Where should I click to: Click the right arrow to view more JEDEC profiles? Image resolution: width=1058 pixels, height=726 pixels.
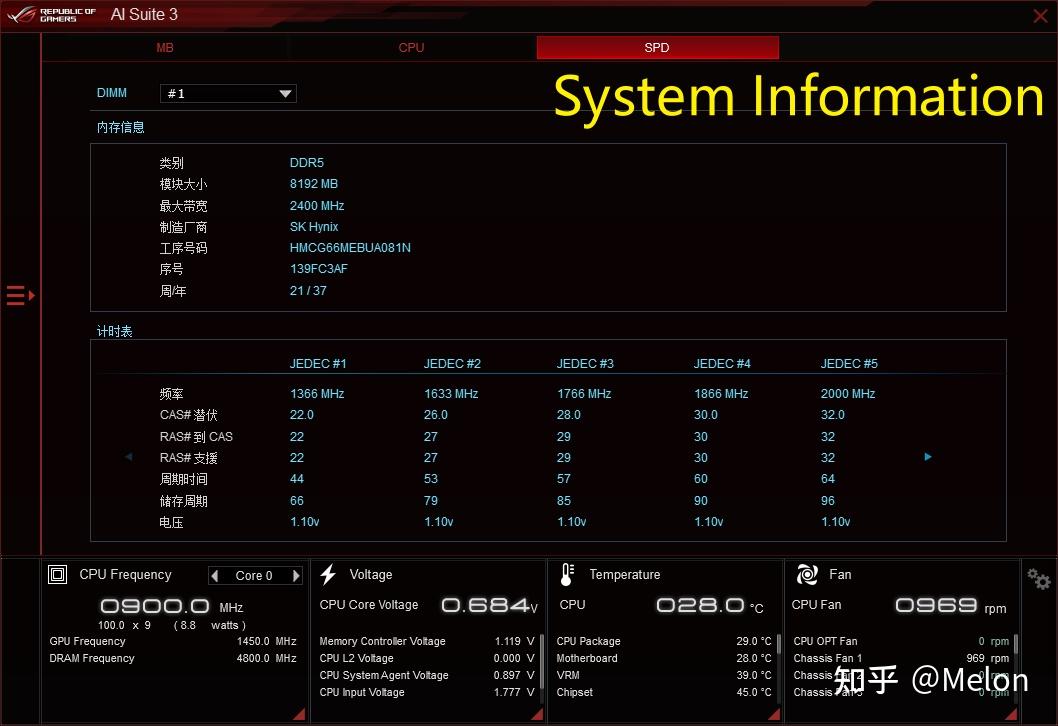point(928,457)
